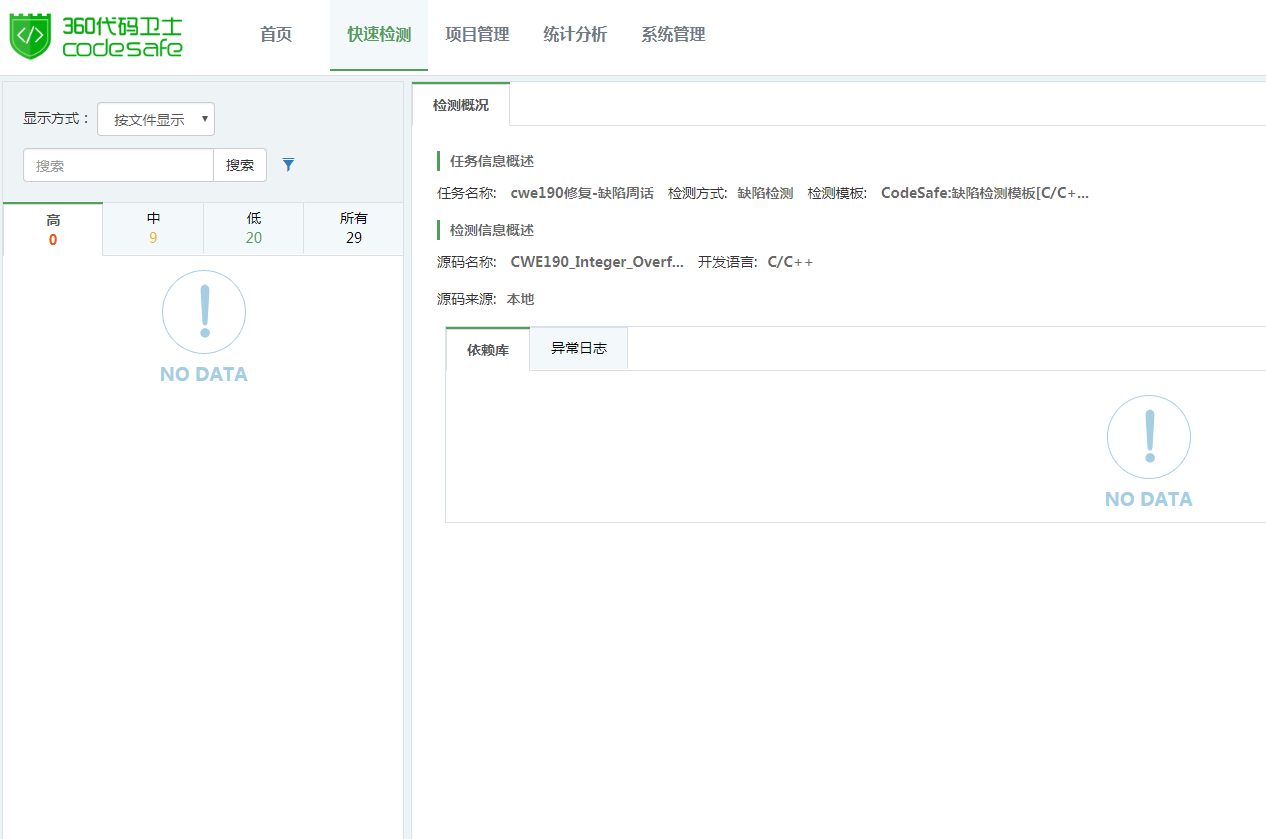
Task: Go to 项目管理 in top navigation
Action: [477, 35]
